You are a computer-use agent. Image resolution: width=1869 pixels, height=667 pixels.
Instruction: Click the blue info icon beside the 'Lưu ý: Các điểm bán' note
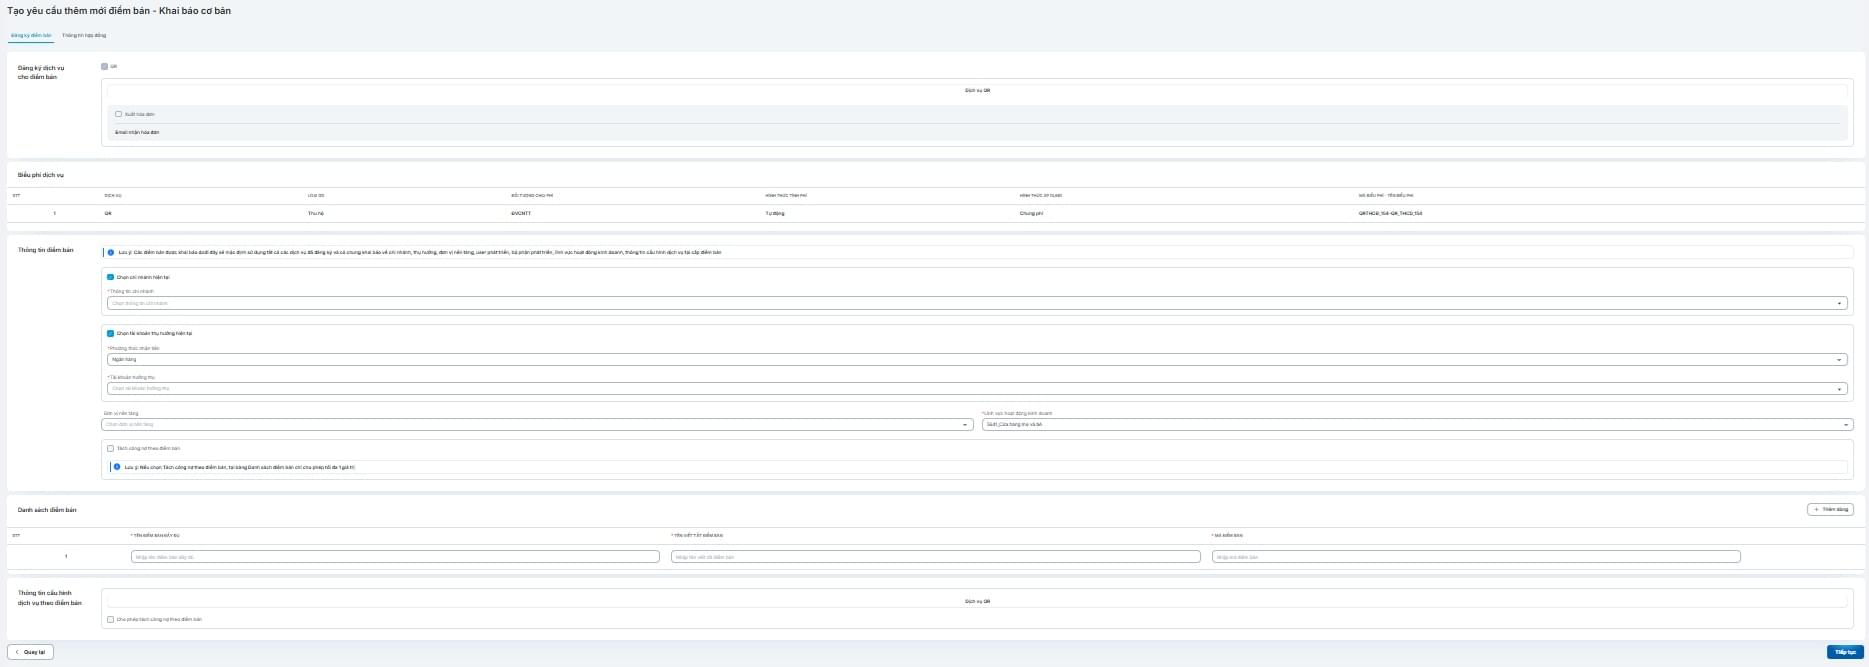111,252
